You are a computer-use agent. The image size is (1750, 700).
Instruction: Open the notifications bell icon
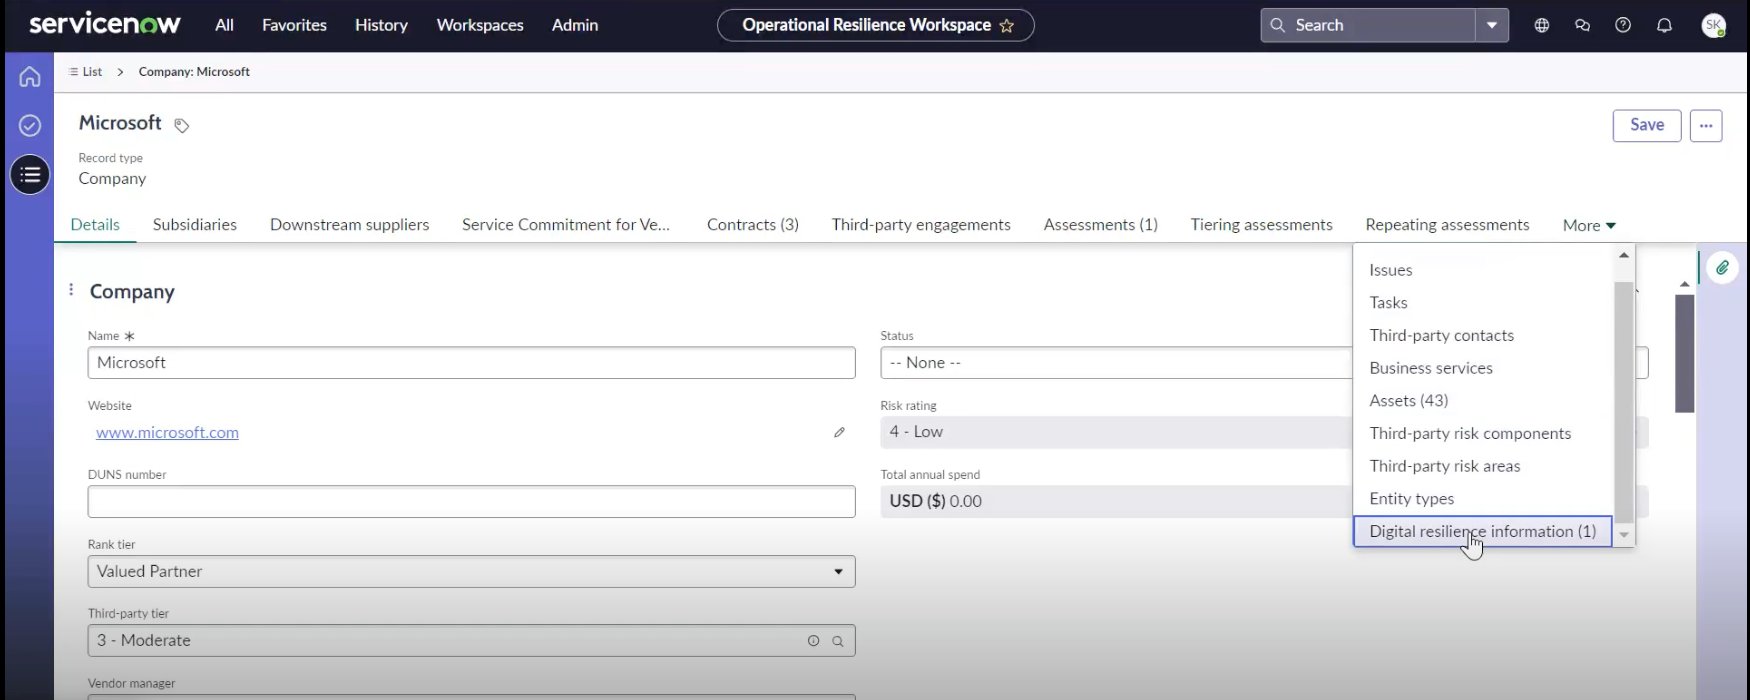(1664, 25)
